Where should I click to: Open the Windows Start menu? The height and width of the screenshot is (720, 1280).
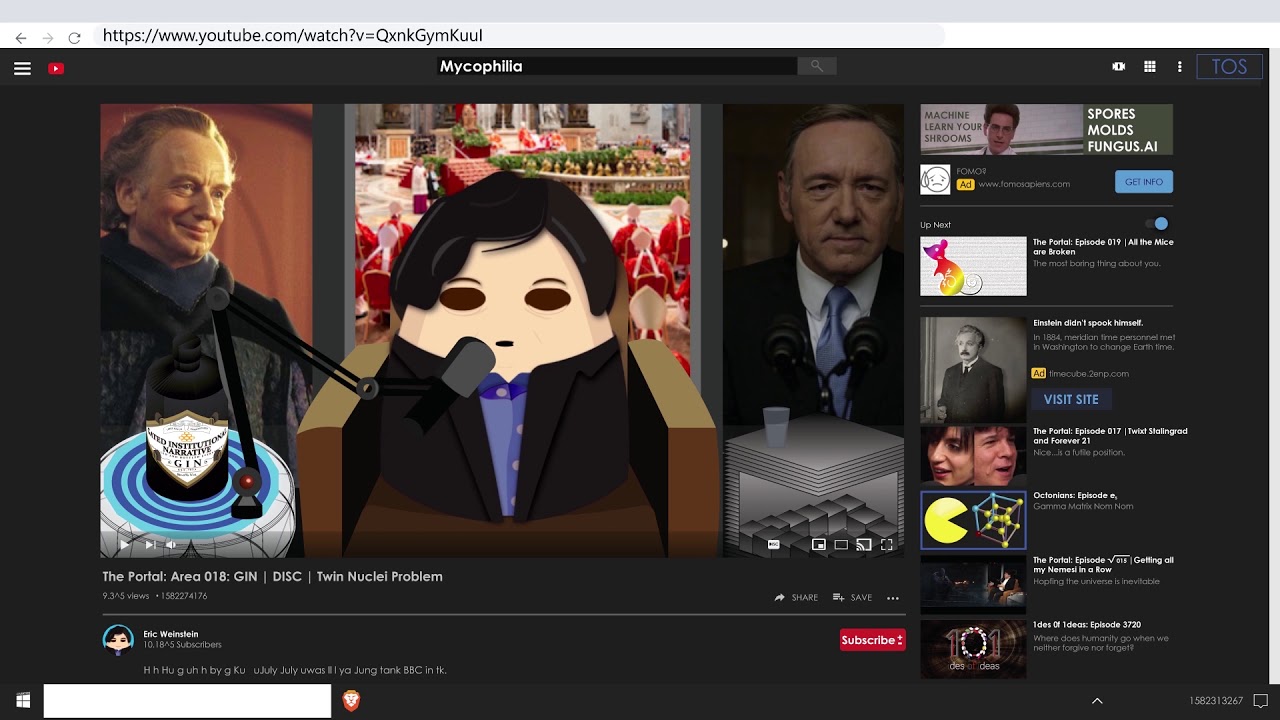[x=22, y=700]
